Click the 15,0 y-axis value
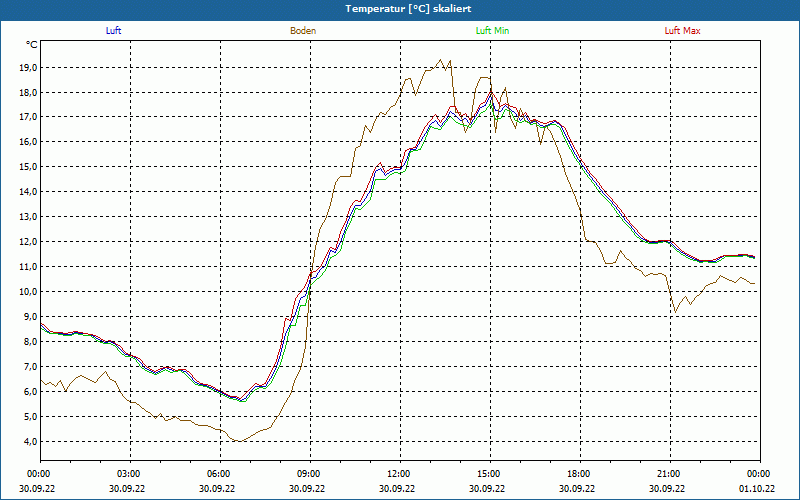The height and width of the screenshot is (500, 800). 29,167
